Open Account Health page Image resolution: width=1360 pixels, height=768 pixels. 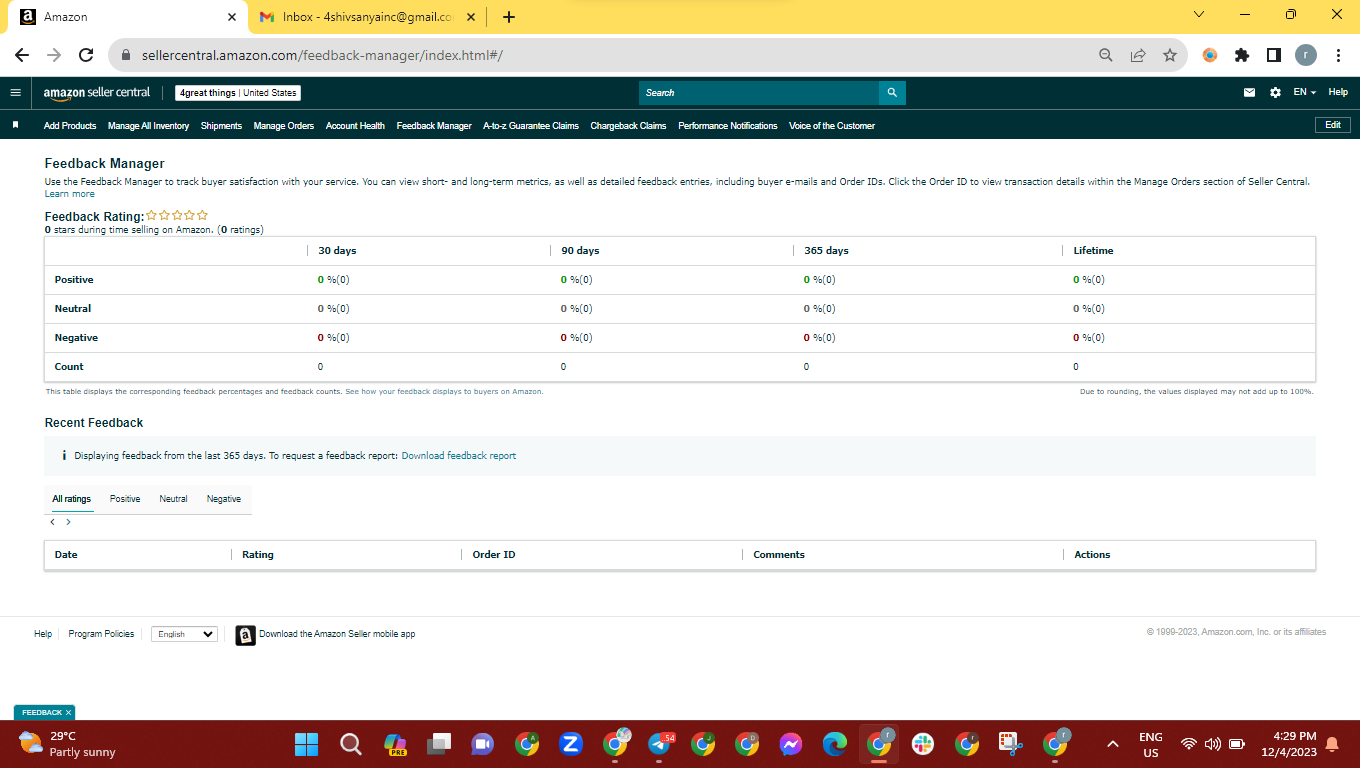[355, 126]
